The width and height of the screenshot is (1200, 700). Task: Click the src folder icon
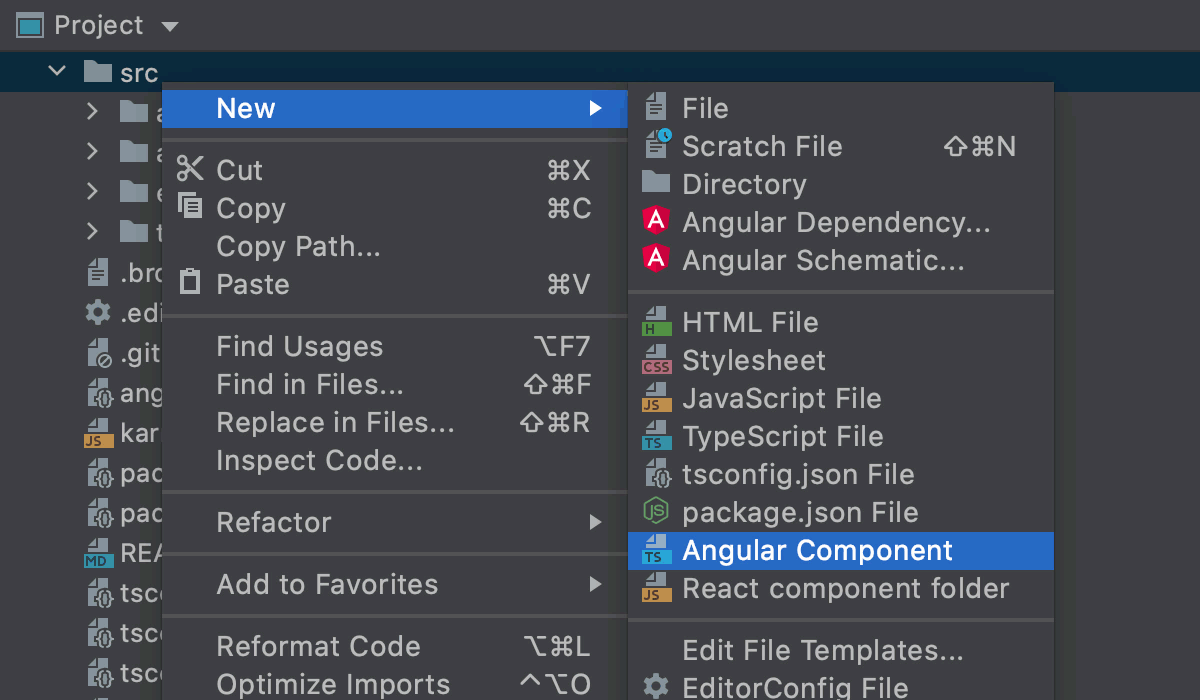97,71
